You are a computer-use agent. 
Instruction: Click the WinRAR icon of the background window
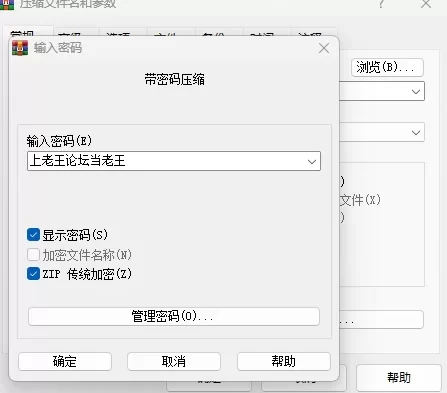click(7, 5)
